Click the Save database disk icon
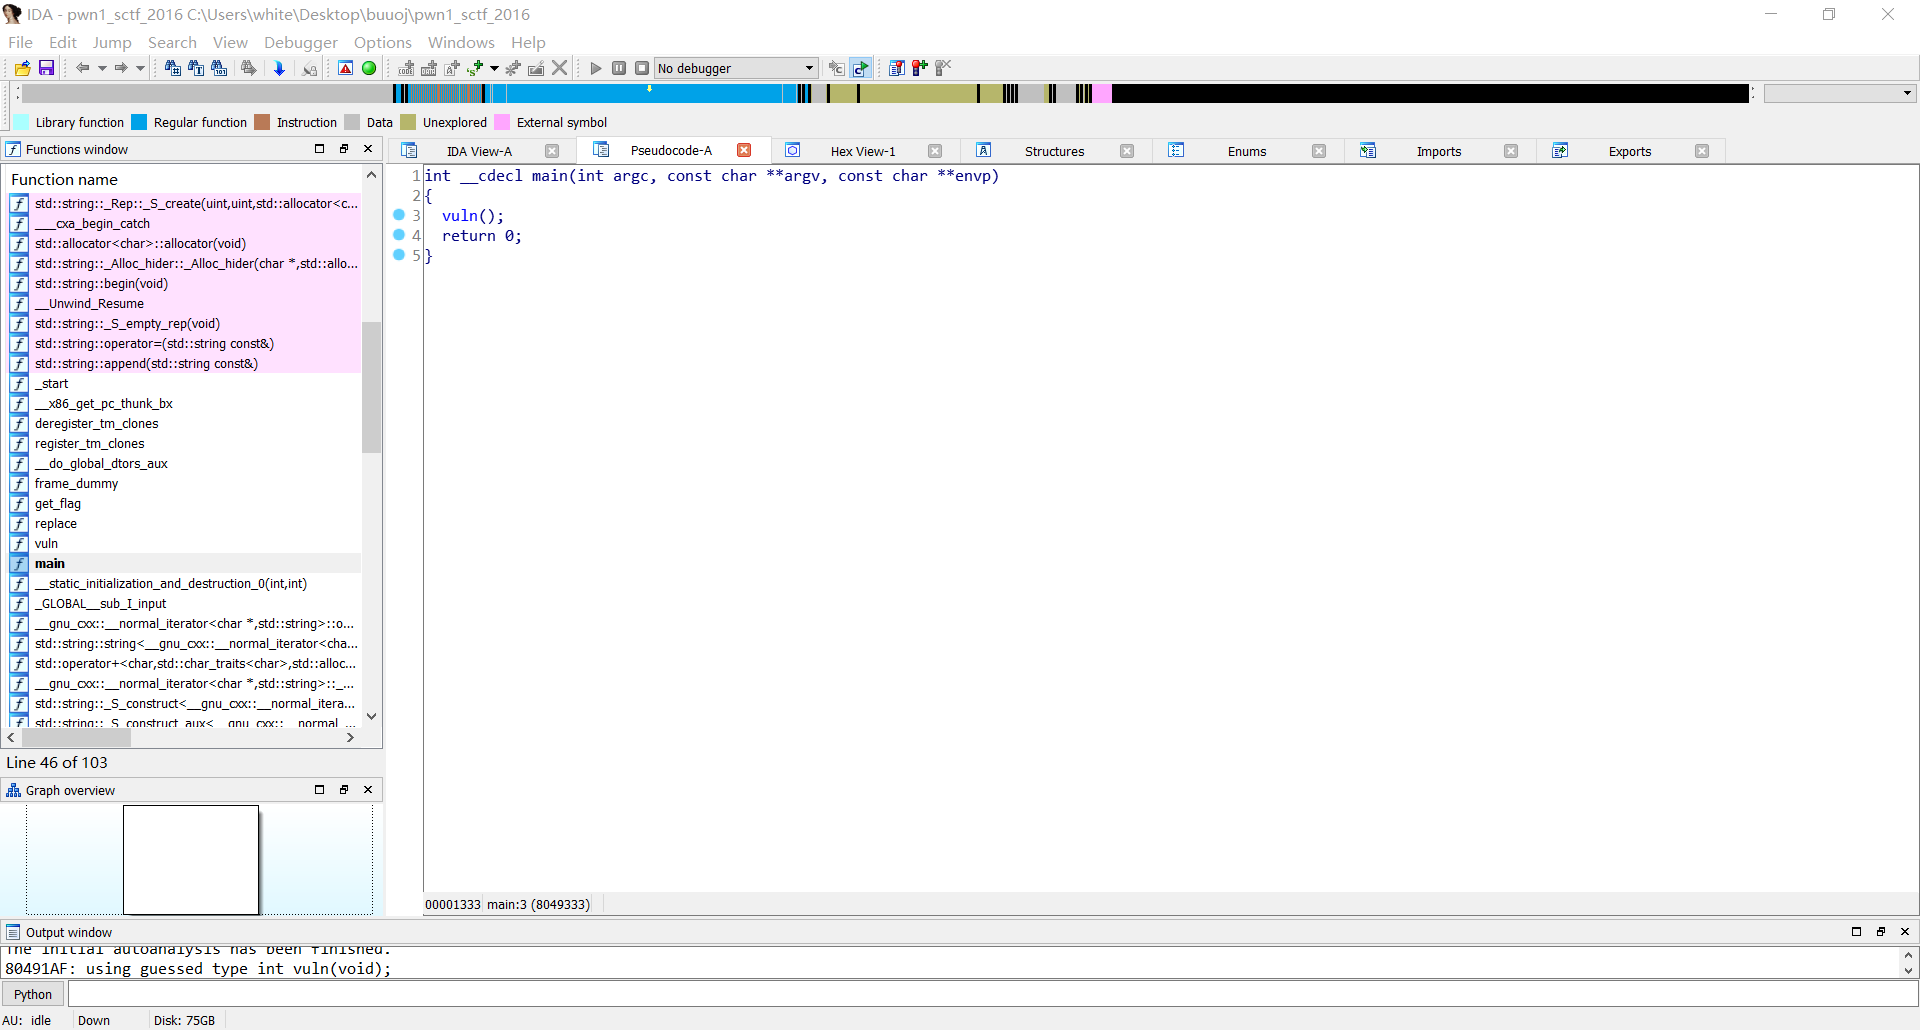Image resolution: width=1920 pixels, height=1030 pixels. tap(46, 68)
